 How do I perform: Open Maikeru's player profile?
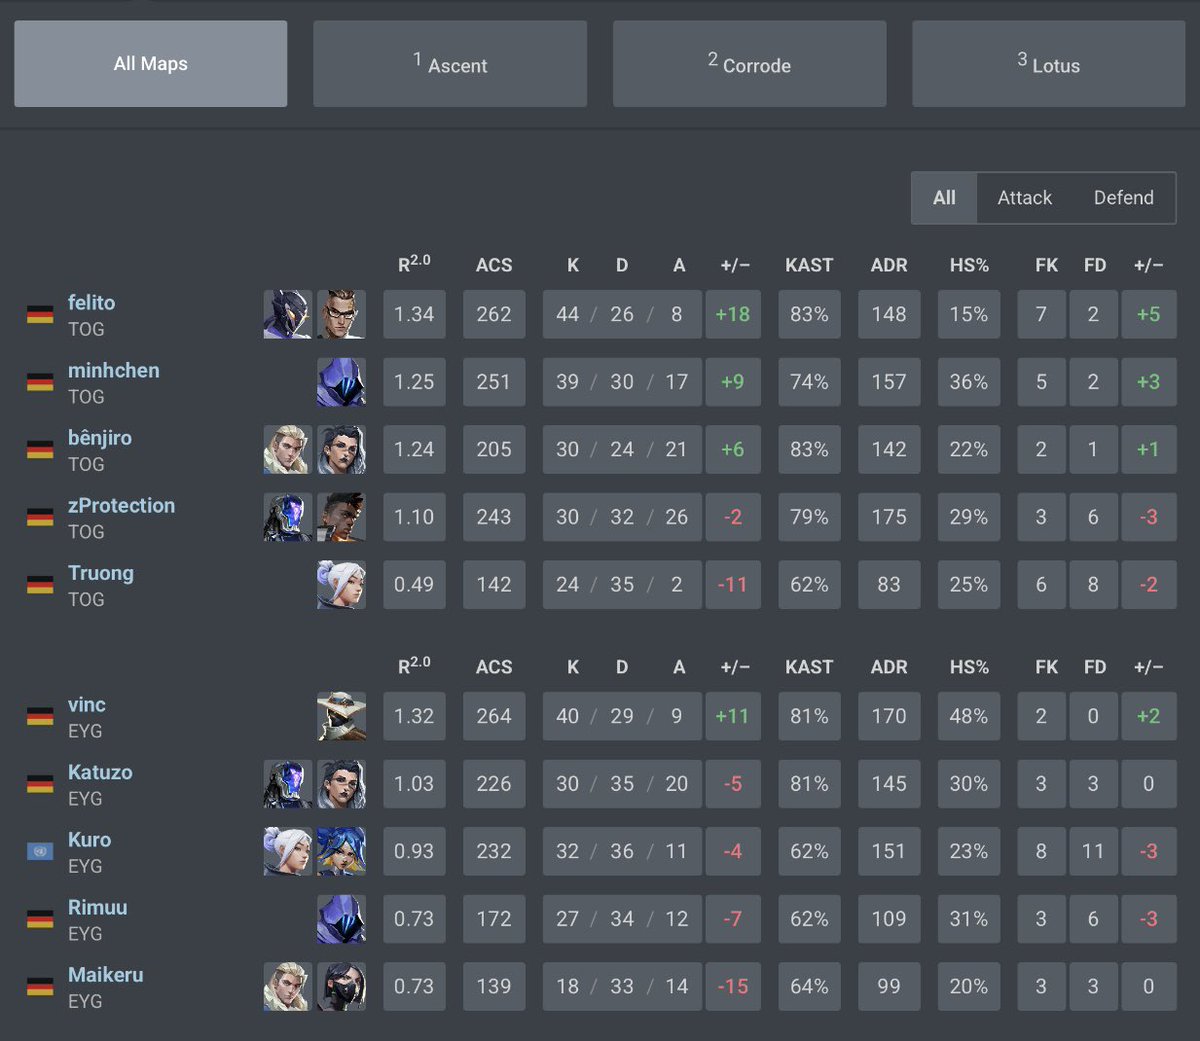(x=105, y=974)
